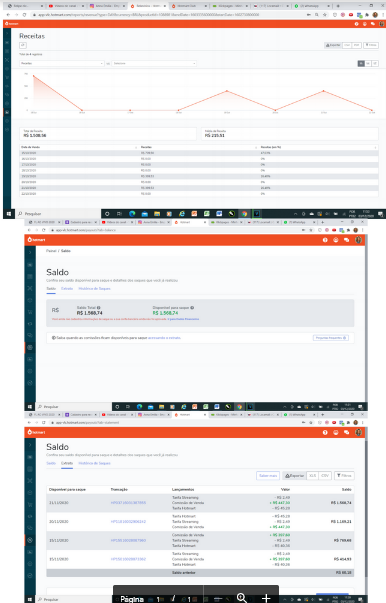The image size is (386, 603).
Task: Follow the acessando o extrato link
Action: tap(164, 338)
